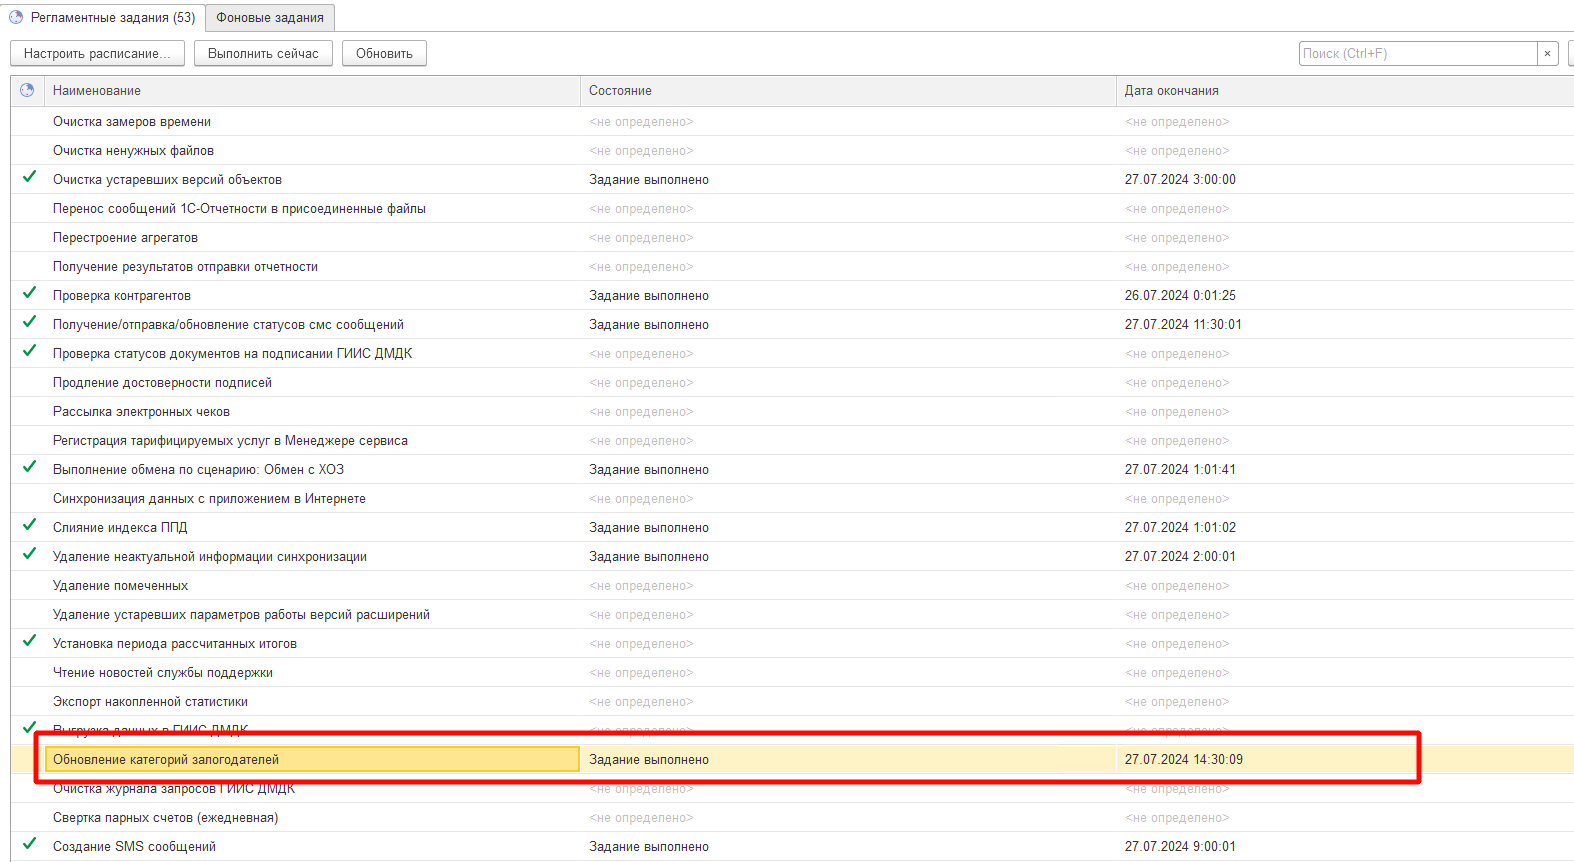The height and width of the screenshot is (862, 1574).
Task: Select row Продление достоверности подписей
Action: [792, 382]
